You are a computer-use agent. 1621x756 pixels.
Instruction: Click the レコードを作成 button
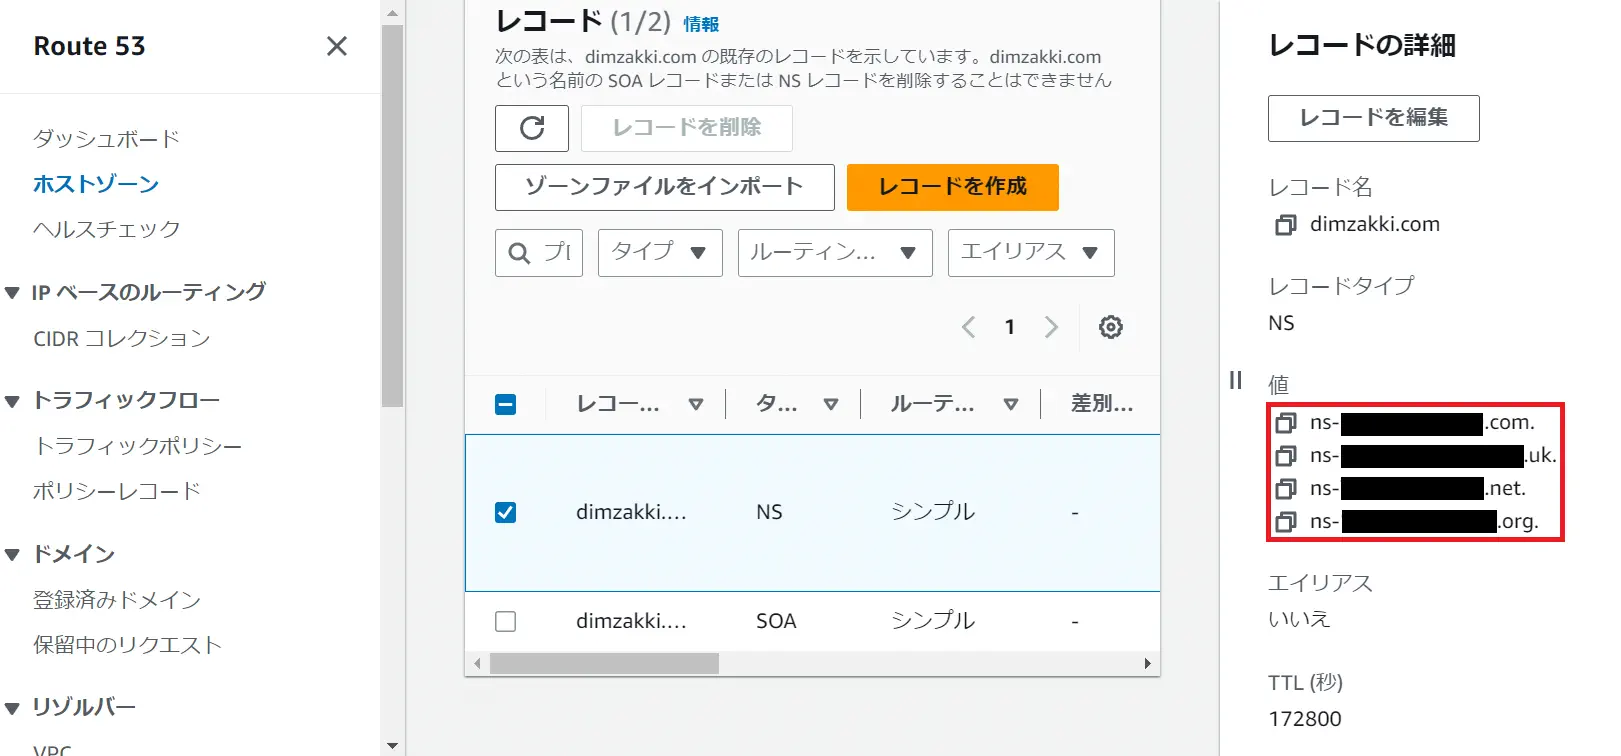click(x=952, y=187)
